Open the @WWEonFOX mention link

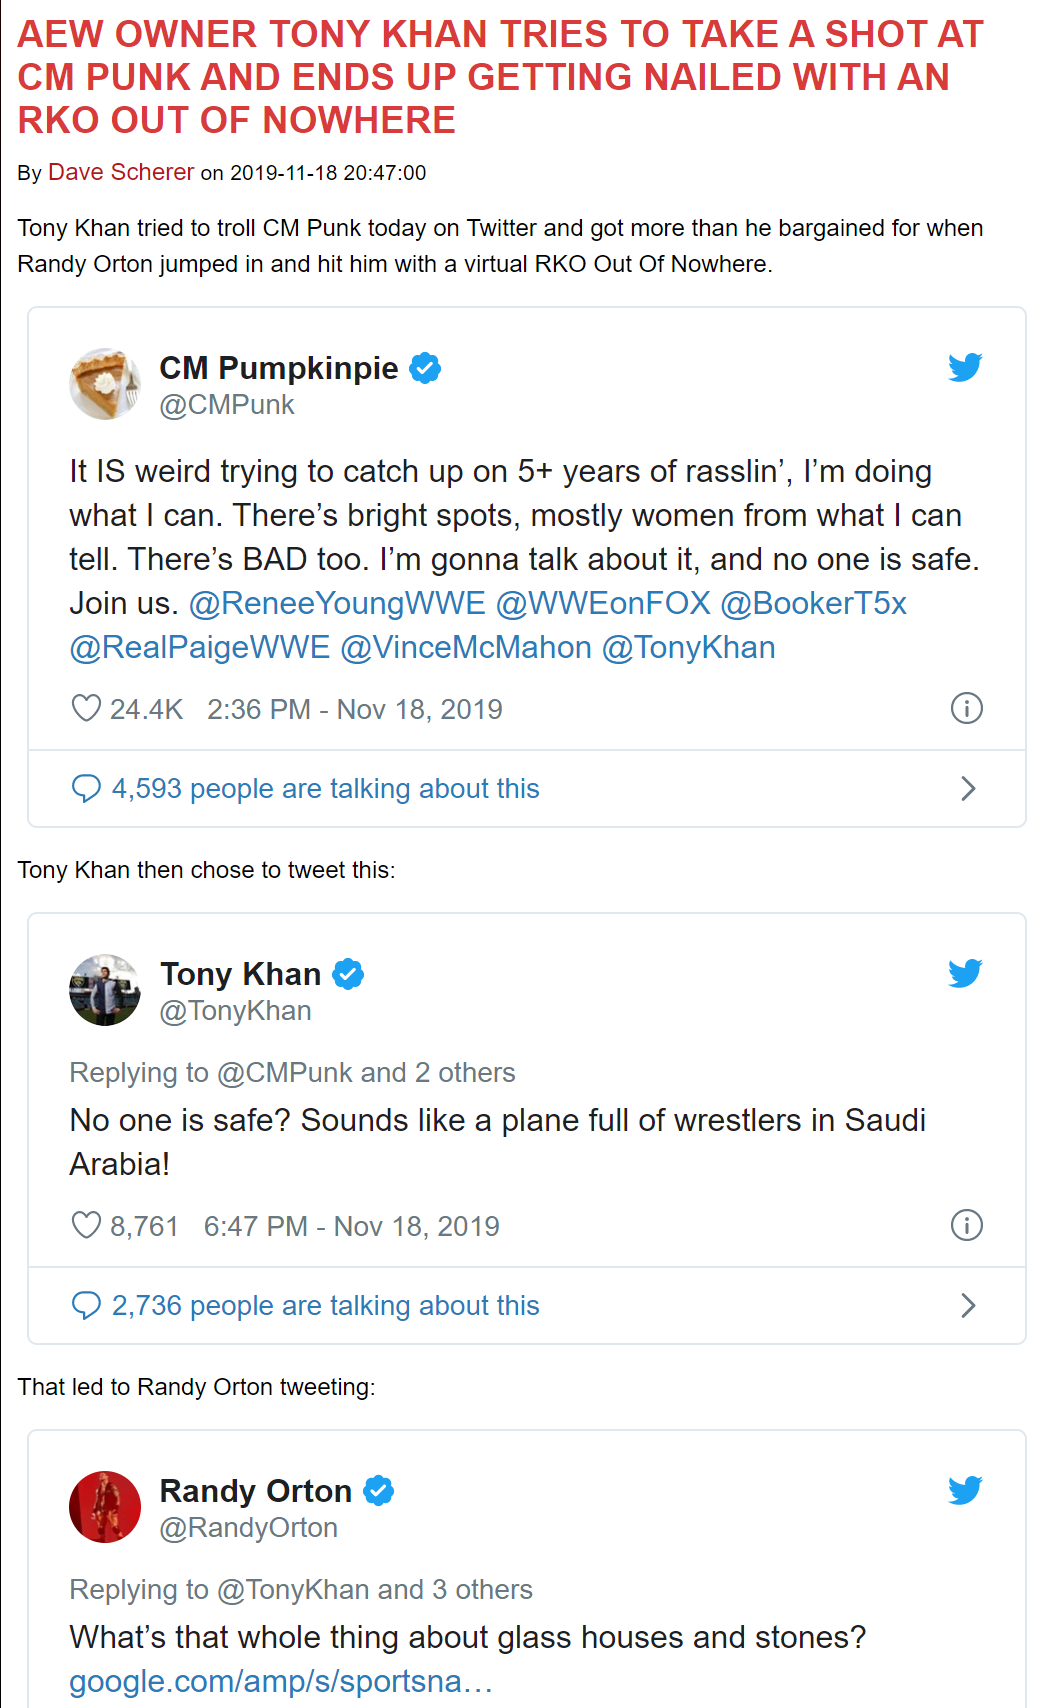click(603, 604)
